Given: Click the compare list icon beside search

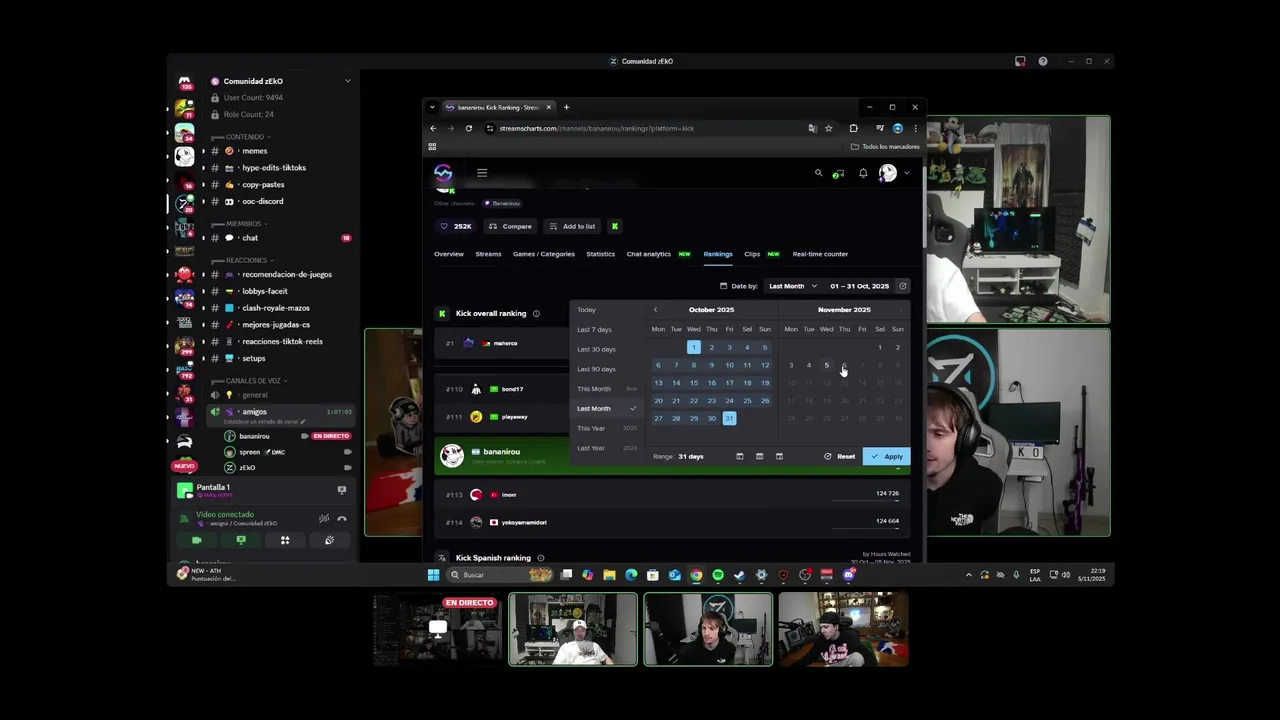Looking at the screenshot, I should pyautogui.click(x=839, y=173).
